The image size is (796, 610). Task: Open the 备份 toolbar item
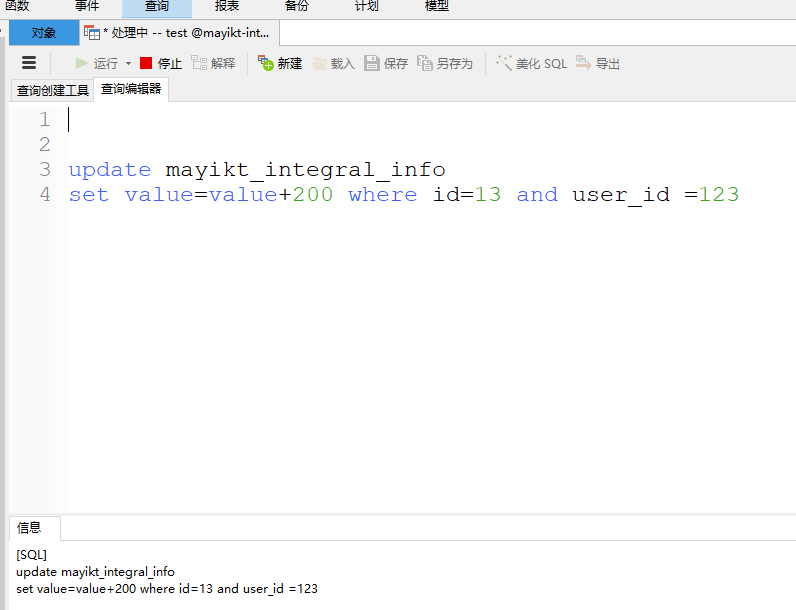click(296, 7)
